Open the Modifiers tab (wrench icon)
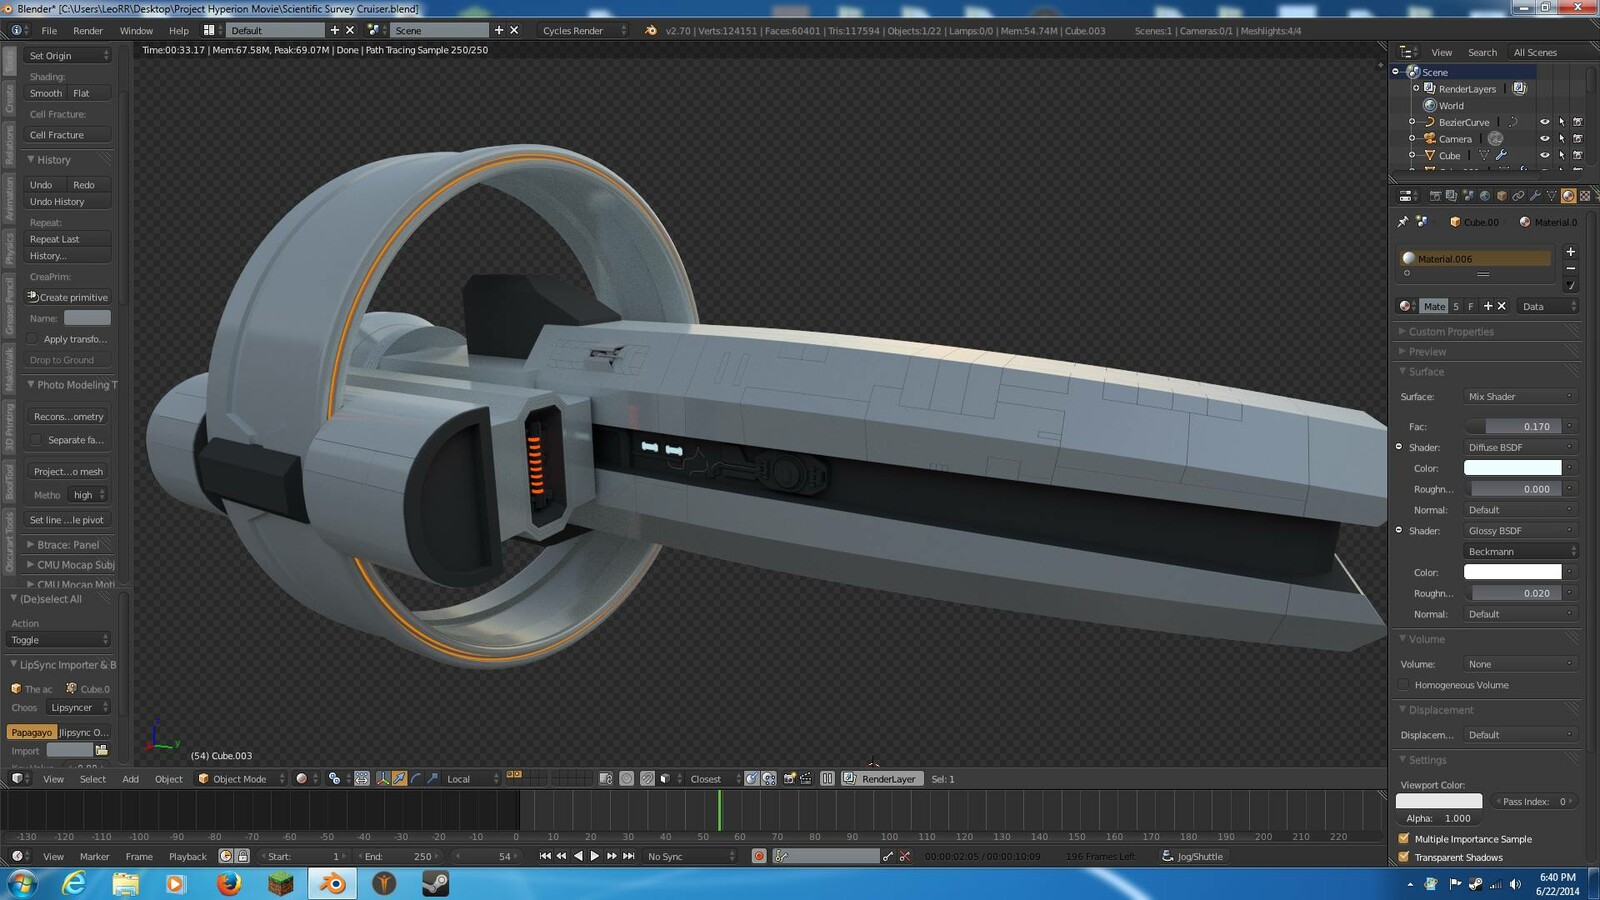Image resolution: width=1600 pixels, height=900 pixels. [x=1535, y=196]
